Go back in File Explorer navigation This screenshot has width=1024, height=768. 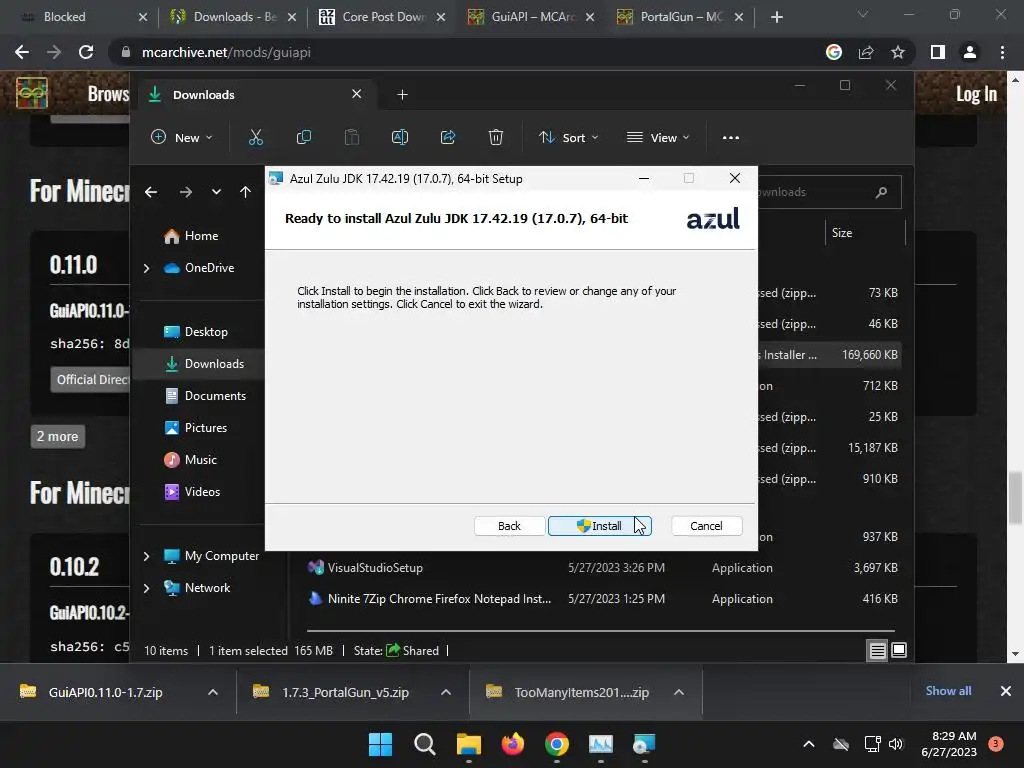[151, 192]
